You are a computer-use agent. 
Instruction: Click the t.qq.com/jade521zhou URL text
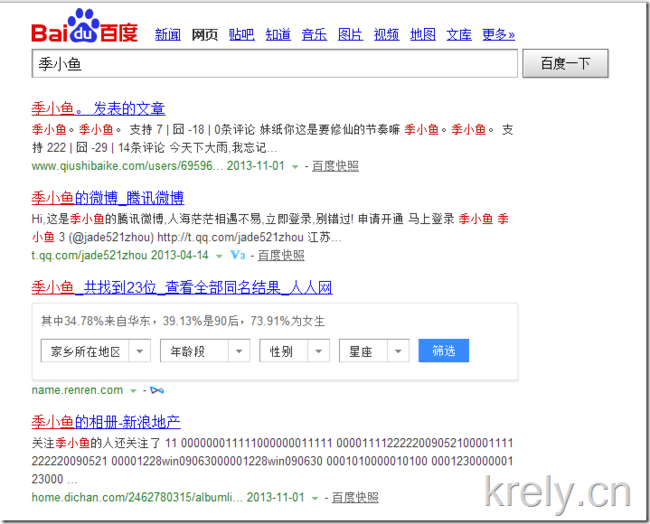(x=89, y=255)
